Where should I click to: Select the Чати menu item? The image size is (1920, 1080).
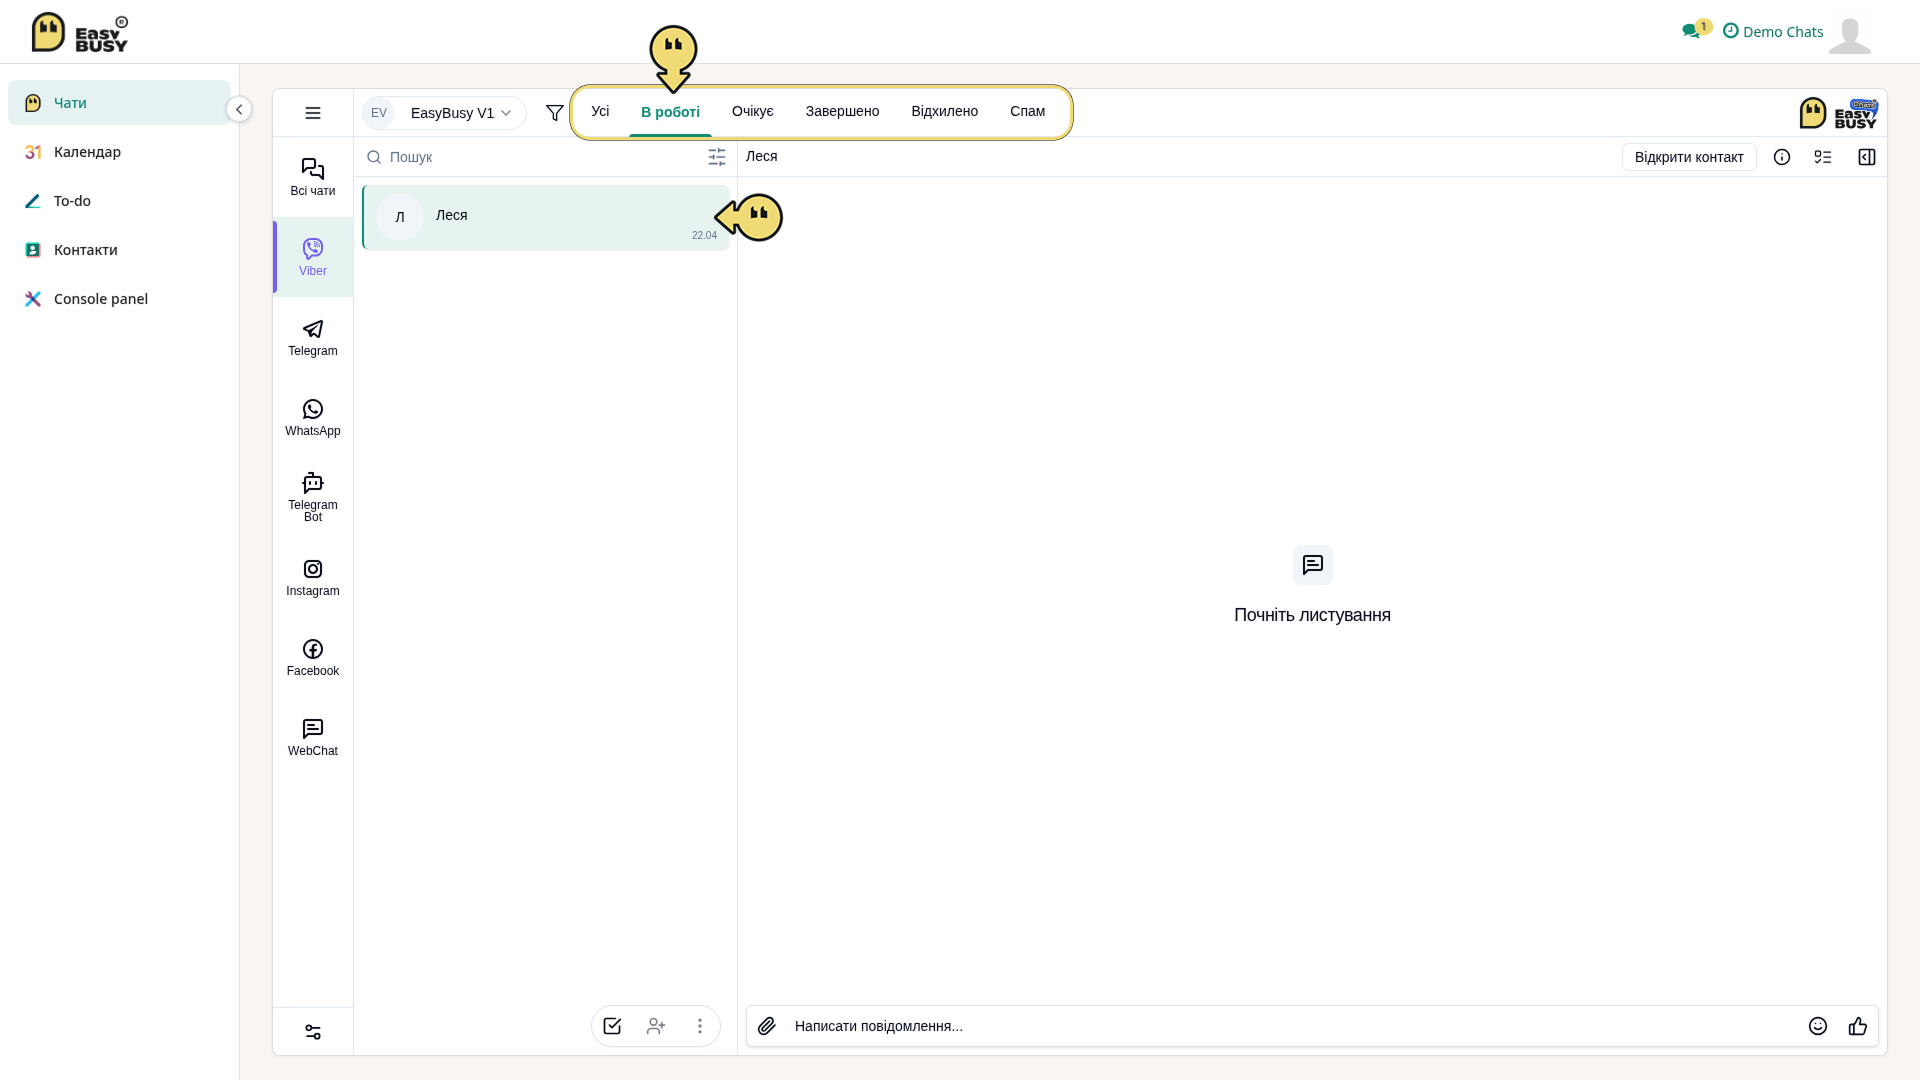point(119,103)
